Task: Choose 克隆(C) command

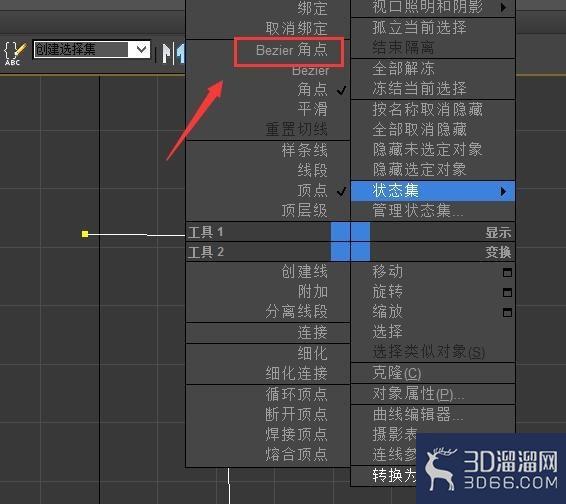Action: 397,373
